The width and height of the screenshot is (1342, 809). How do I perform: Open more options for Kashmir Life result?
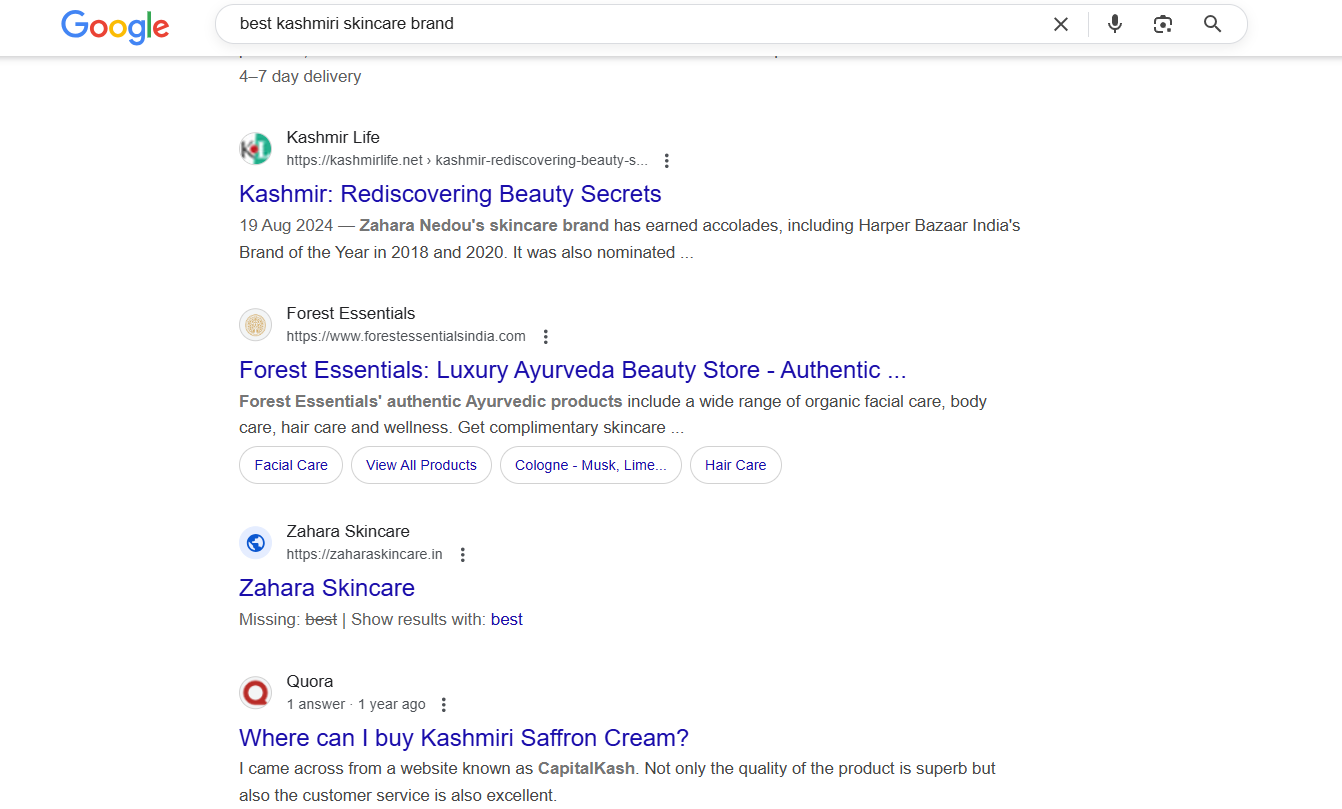667,161
